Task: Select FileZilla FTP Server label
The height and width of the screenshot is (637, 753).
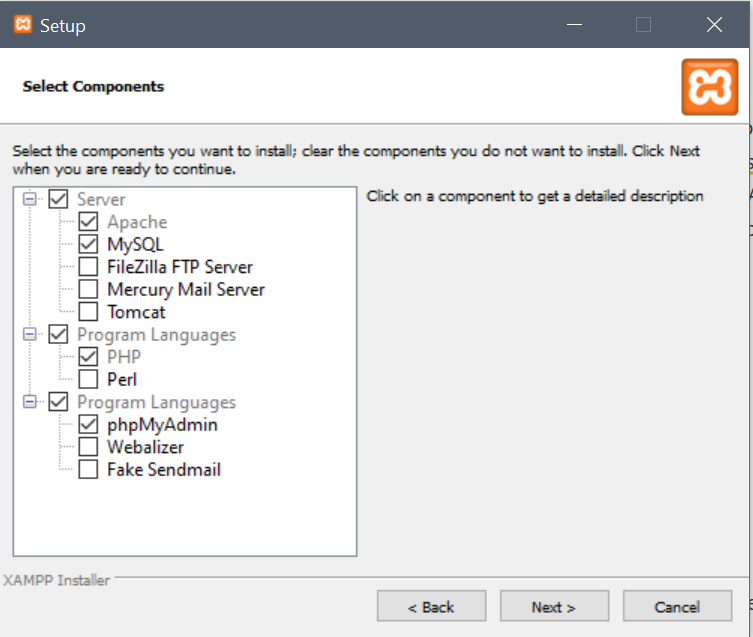Action: coord(180,267)
